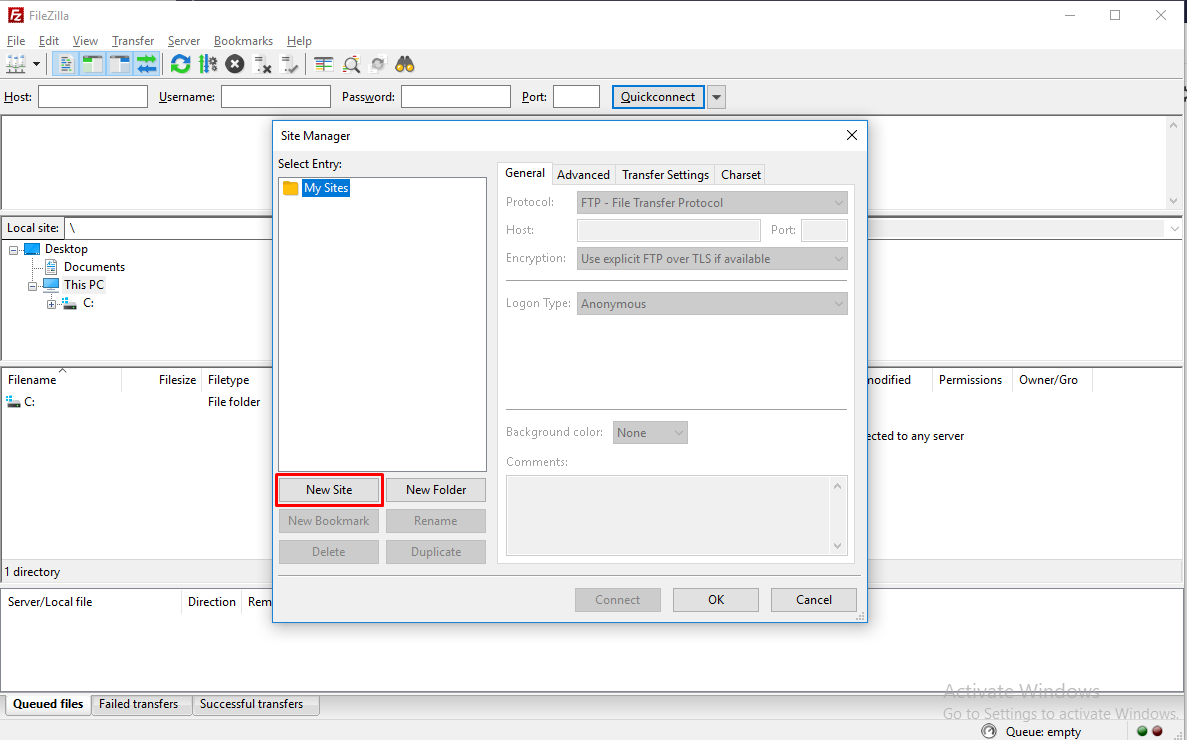The height and width of the screenshot is (740, 1187).
Task: Click the Password input field
Action: 456,97
